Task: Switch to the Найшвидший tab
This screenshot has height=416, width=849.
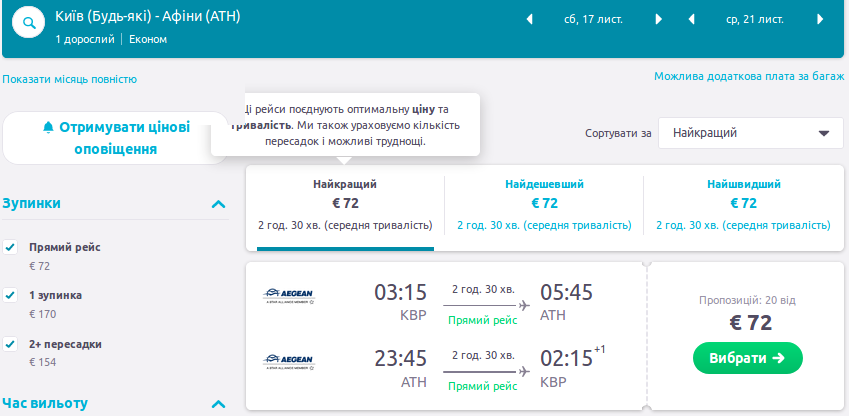Action: pyautogui.click(x=744, y=207)
